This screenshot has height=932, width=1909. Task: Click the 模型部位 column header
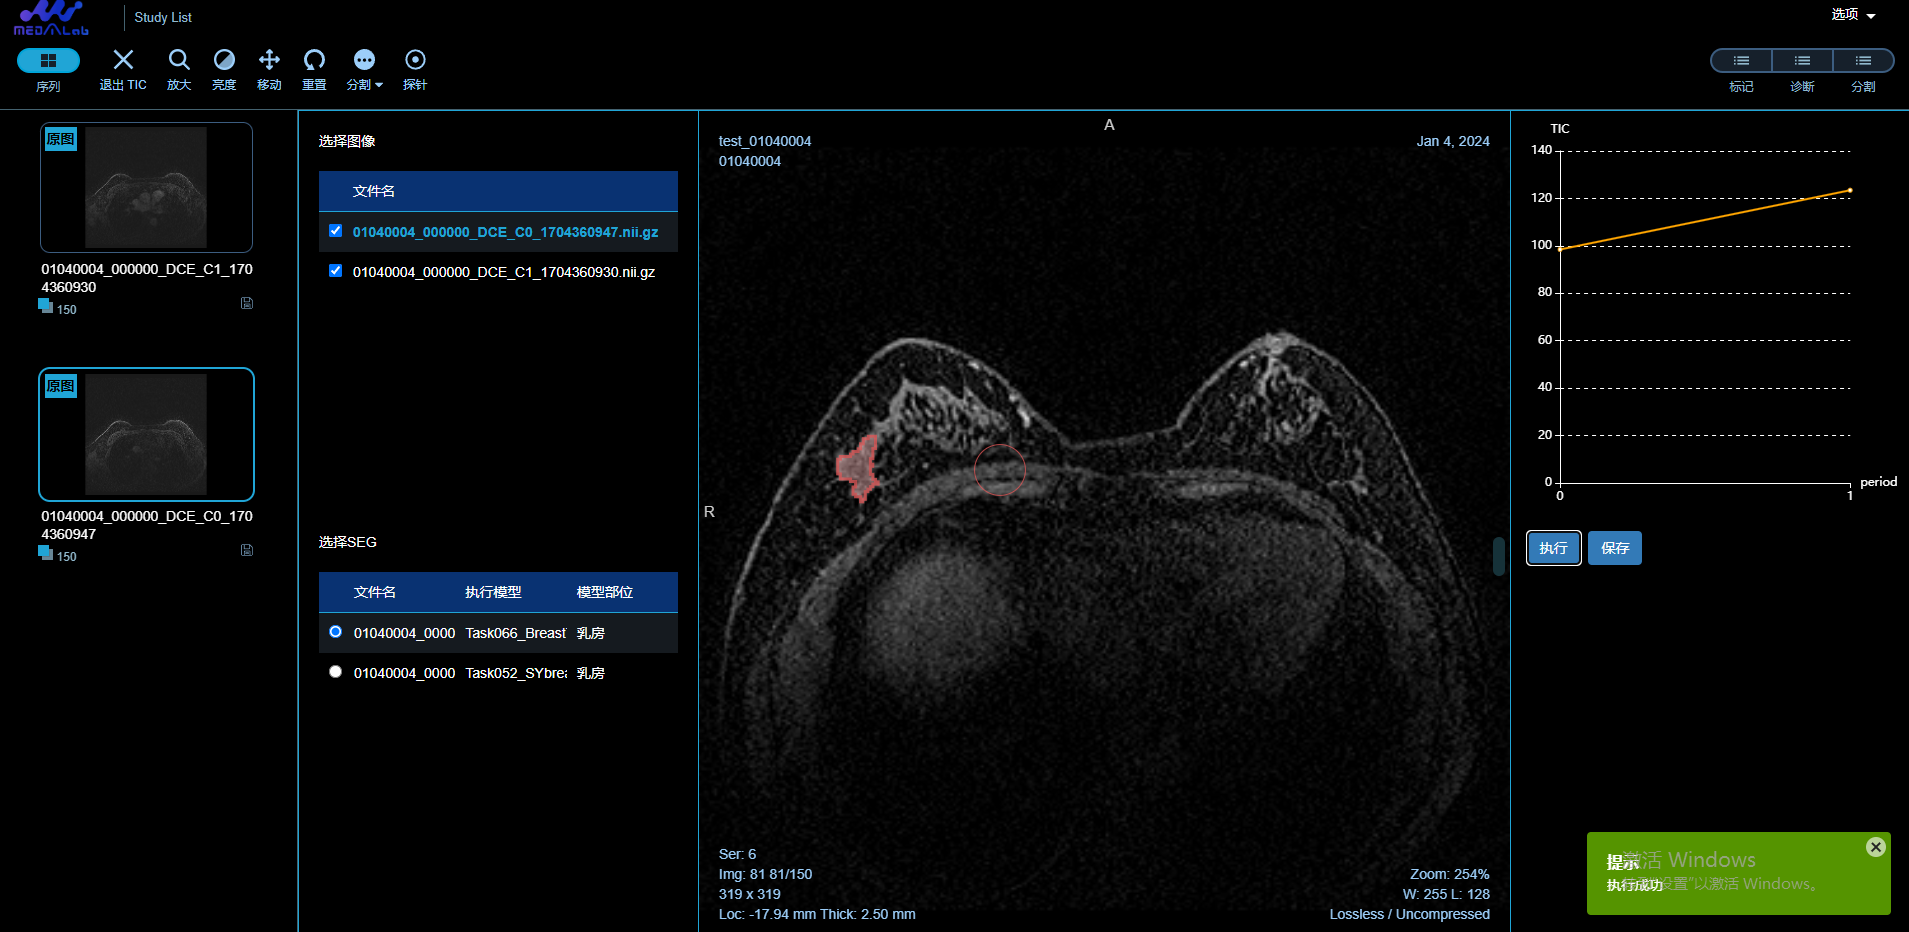click(x=605, y=592)
